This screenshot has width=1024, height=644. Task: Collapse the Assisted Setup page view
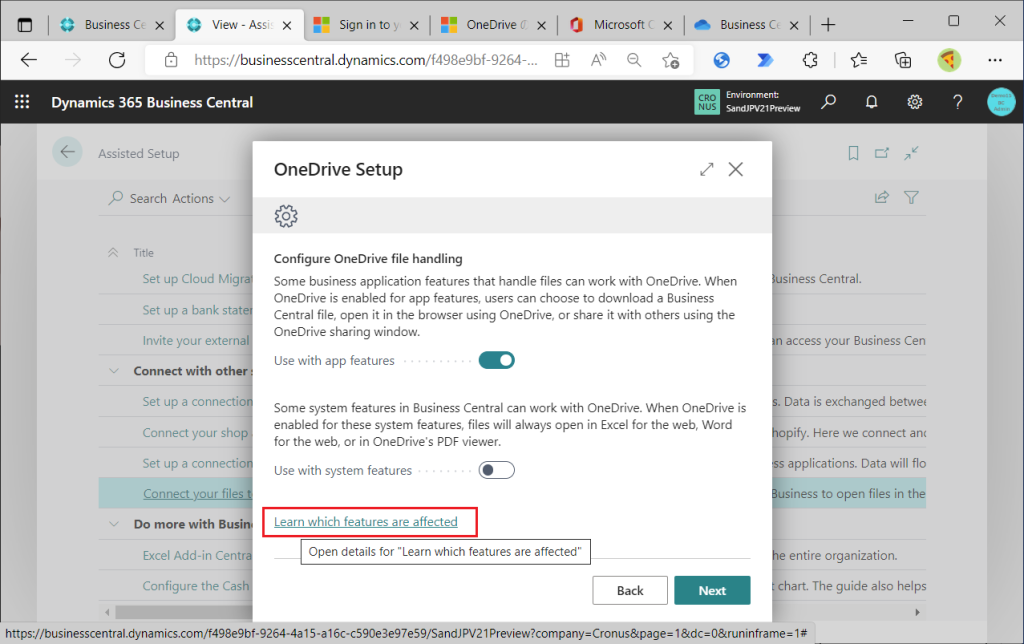pyautogui.click(x=911, y=153)
